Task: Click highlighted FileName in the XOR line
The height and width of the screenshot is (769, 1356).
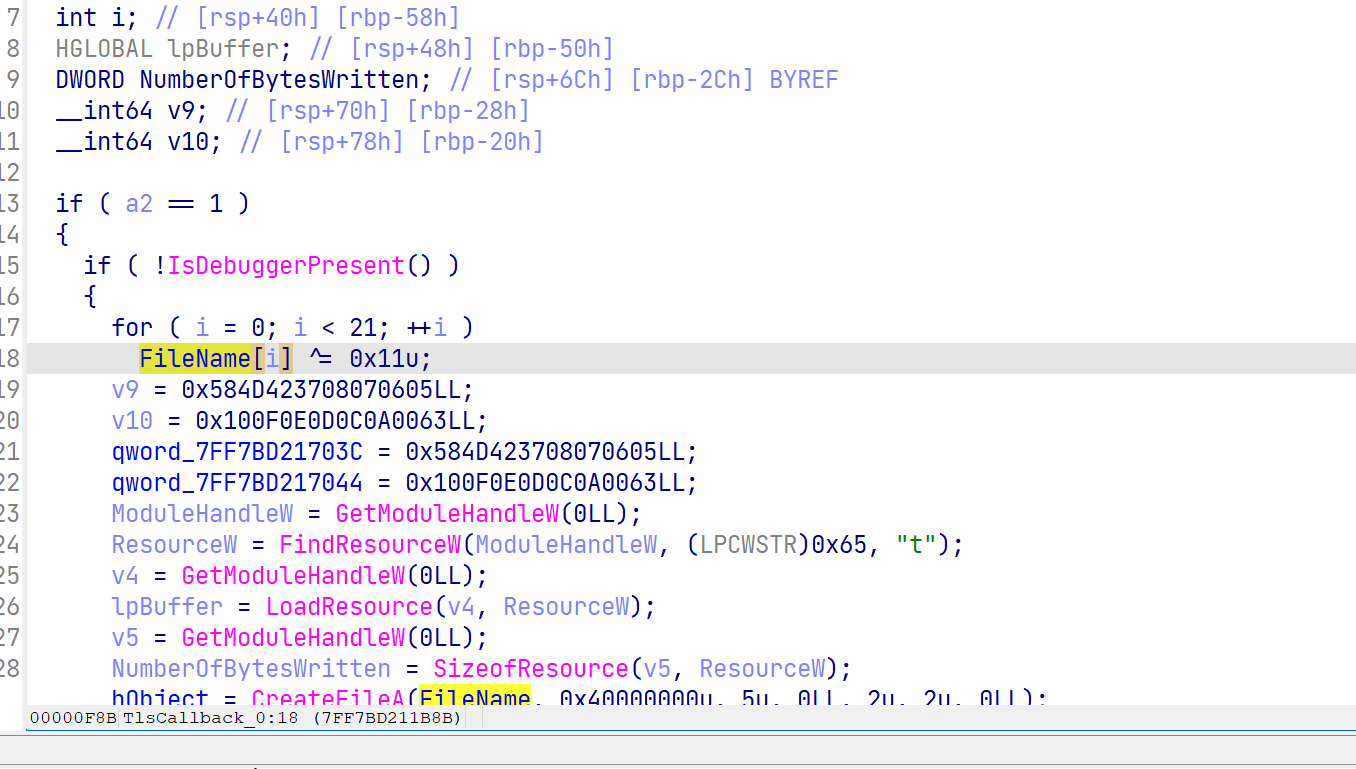Action: (x=195, y=358)
